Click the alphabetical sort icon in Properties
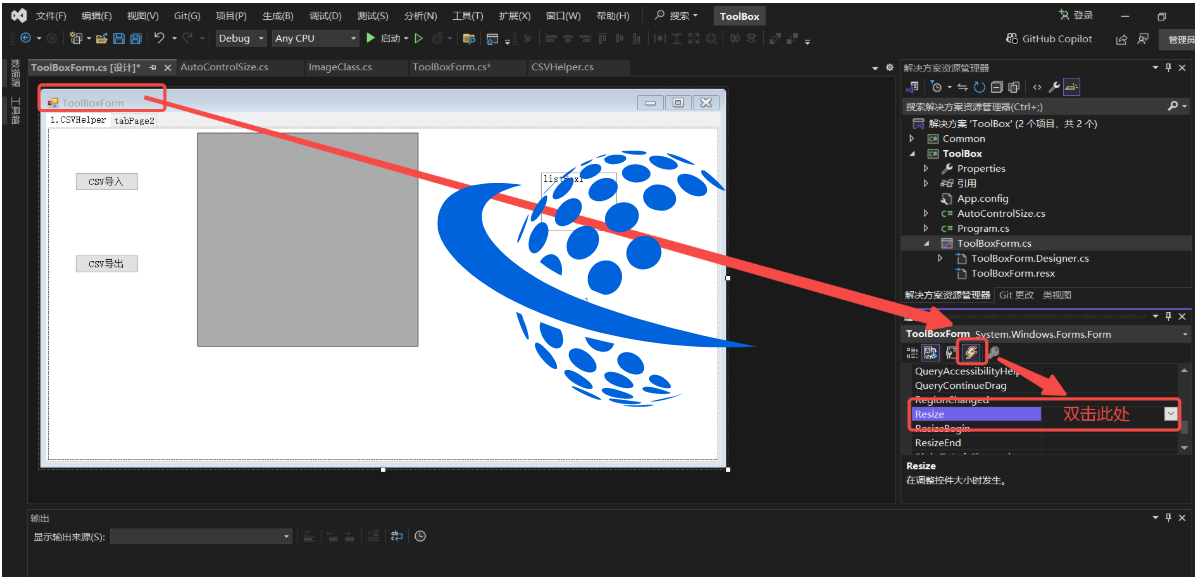The image size is (1195, 577). coord(931,352)
